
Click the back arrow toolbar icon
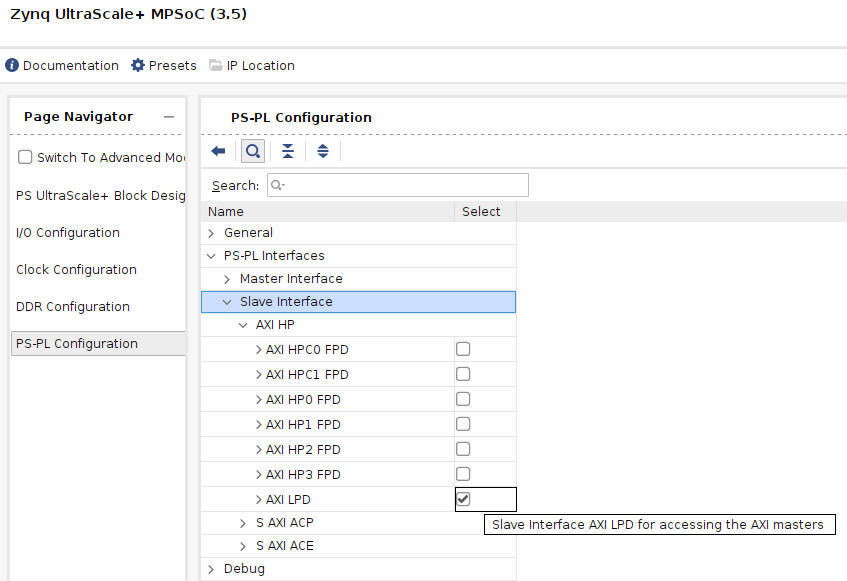coord(218,151)
